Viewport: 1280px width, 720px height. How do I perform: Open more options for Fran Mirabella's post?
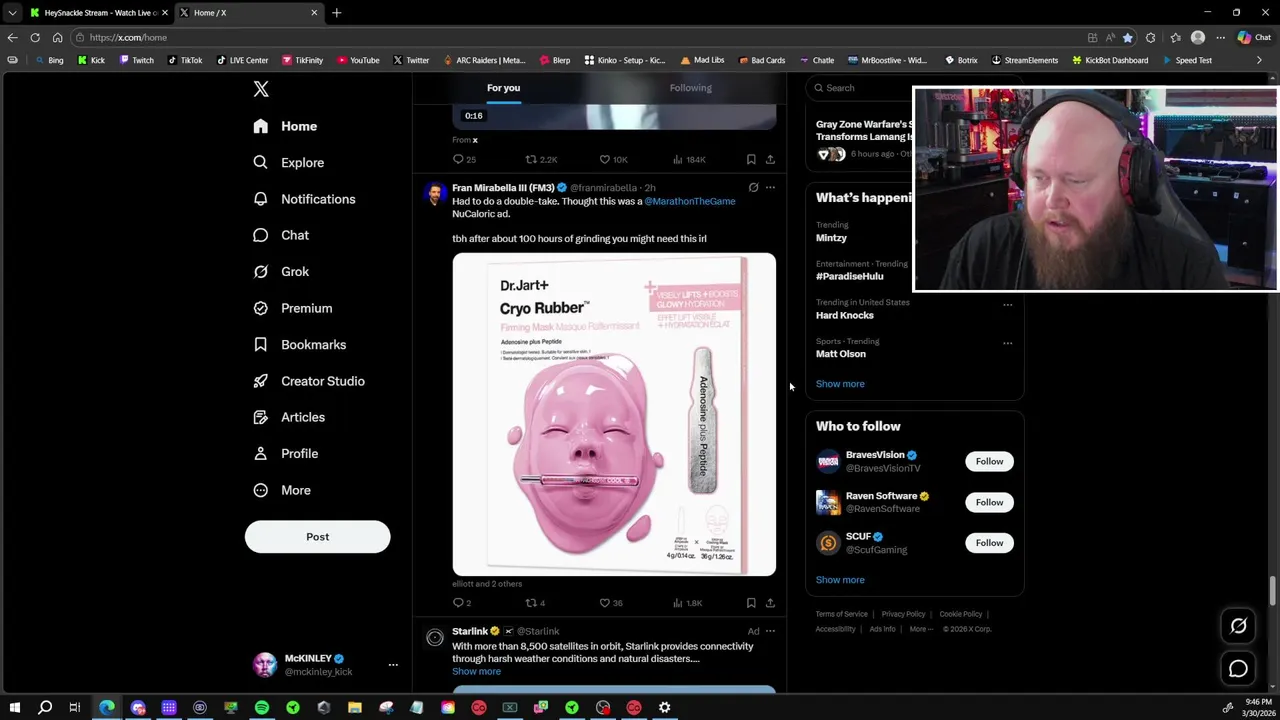[770, 187]
